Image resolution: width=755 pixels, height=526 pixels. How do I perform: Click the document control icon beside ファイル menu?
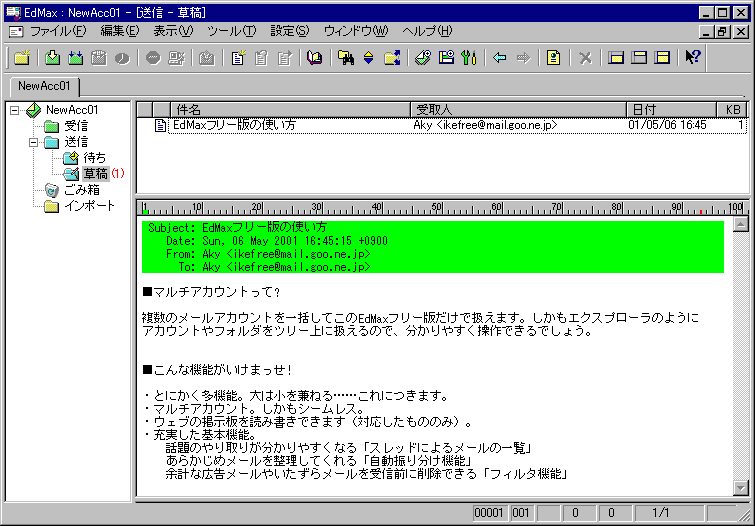pos(16,32)
